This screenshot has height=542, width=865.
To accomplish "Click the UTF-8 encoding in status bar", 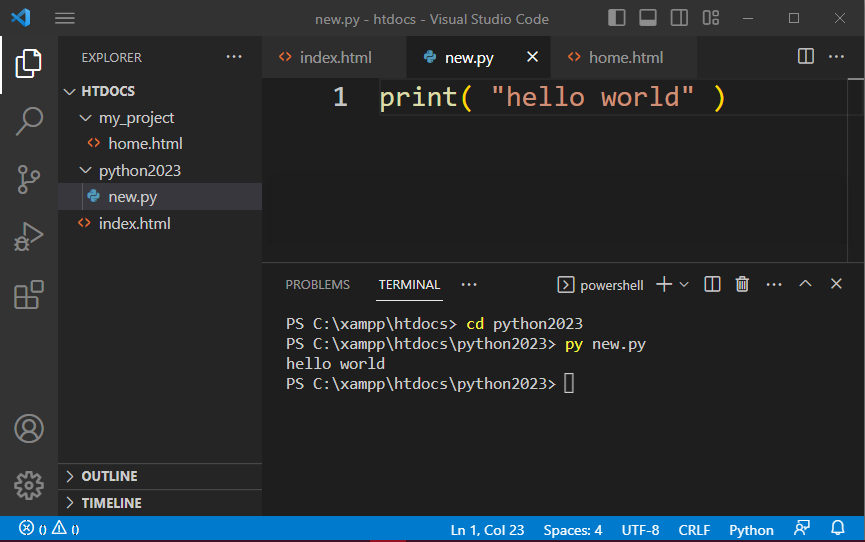I will (x=640, y=529).
